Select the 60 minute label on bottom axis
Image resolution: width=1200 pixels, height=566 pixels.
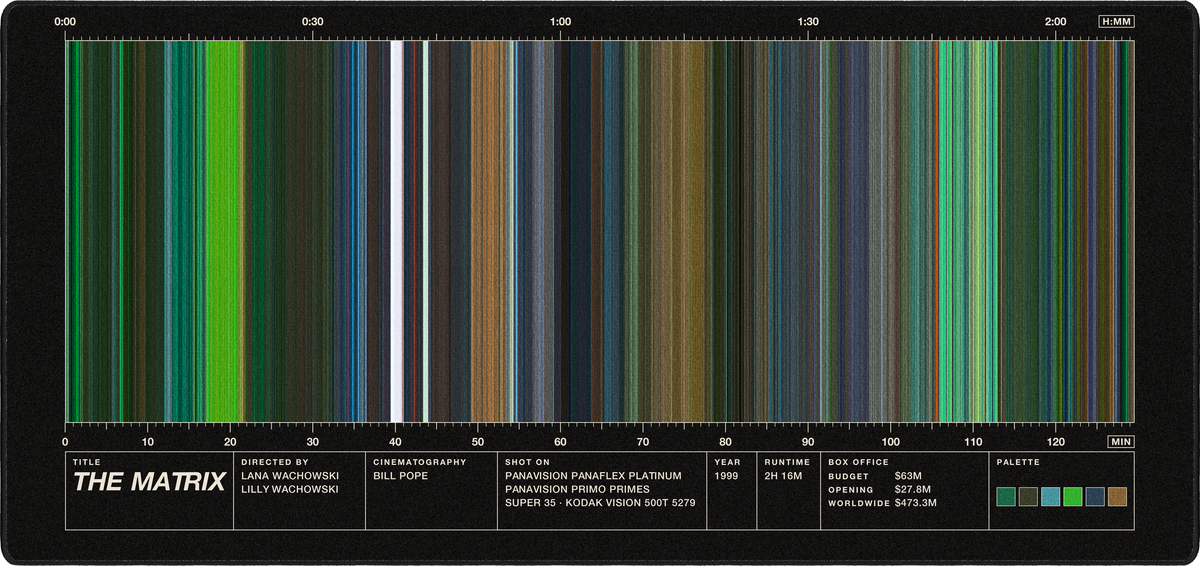click(560, 441)
